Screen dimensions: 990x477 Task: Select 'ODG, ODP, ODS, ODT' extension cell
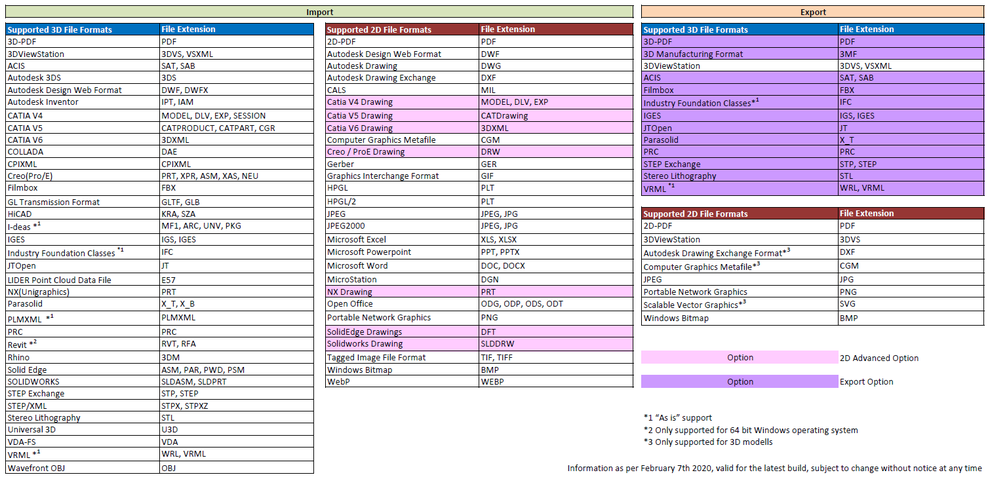556,304
